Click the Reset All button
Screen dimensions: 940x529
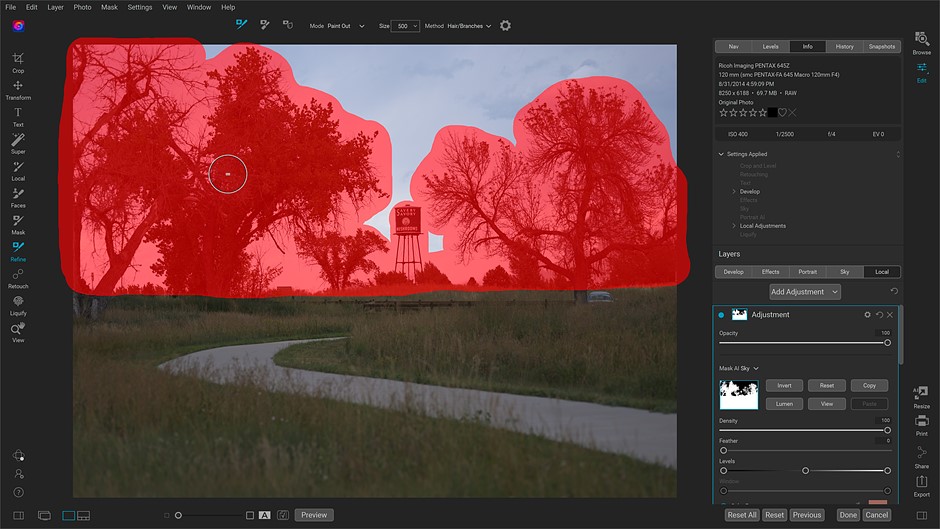[742, 515]
